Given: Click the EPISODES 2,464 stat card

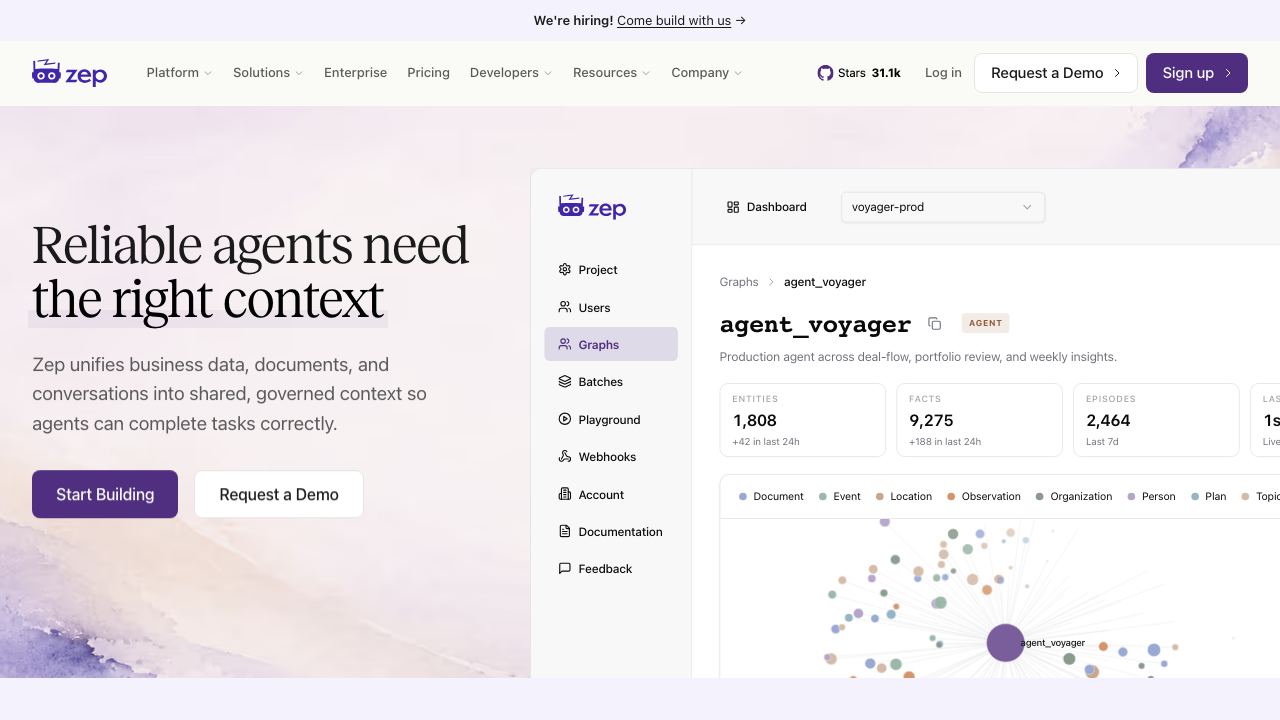Looking at the screenshot, I should (1157, 420).
